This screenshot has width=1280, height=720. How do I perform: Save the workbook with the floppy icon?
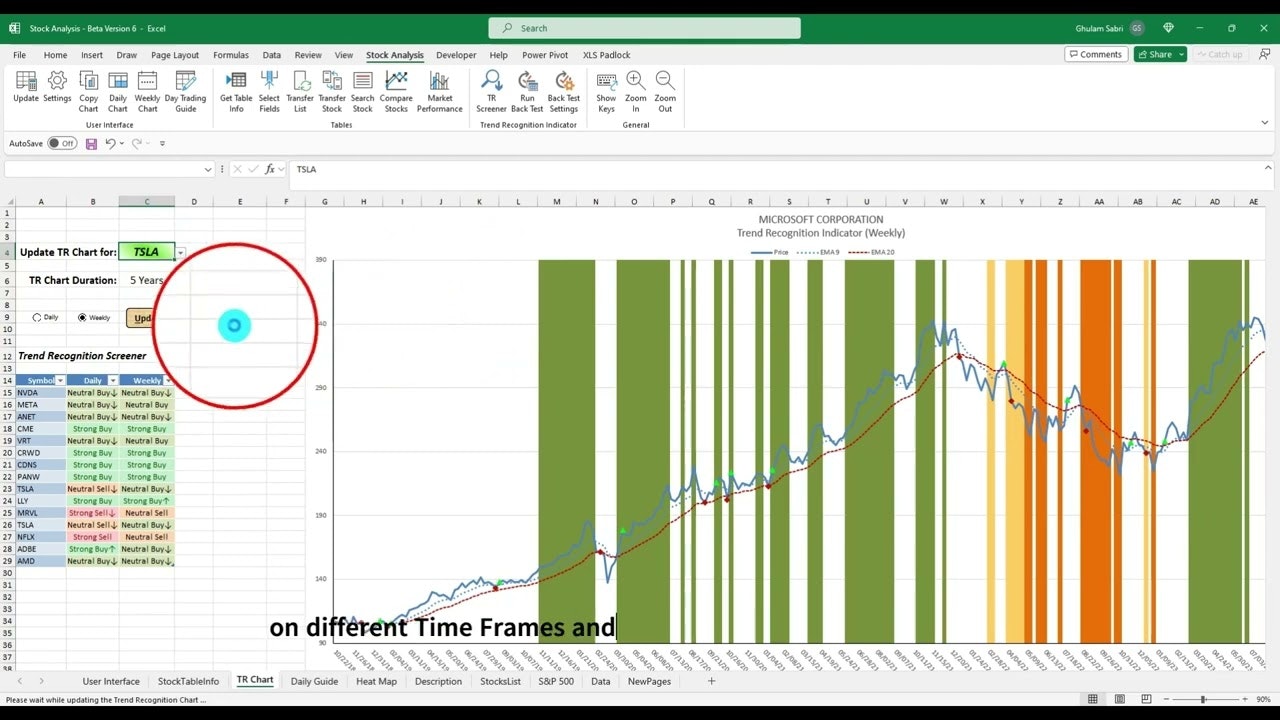tap(91, 144)
